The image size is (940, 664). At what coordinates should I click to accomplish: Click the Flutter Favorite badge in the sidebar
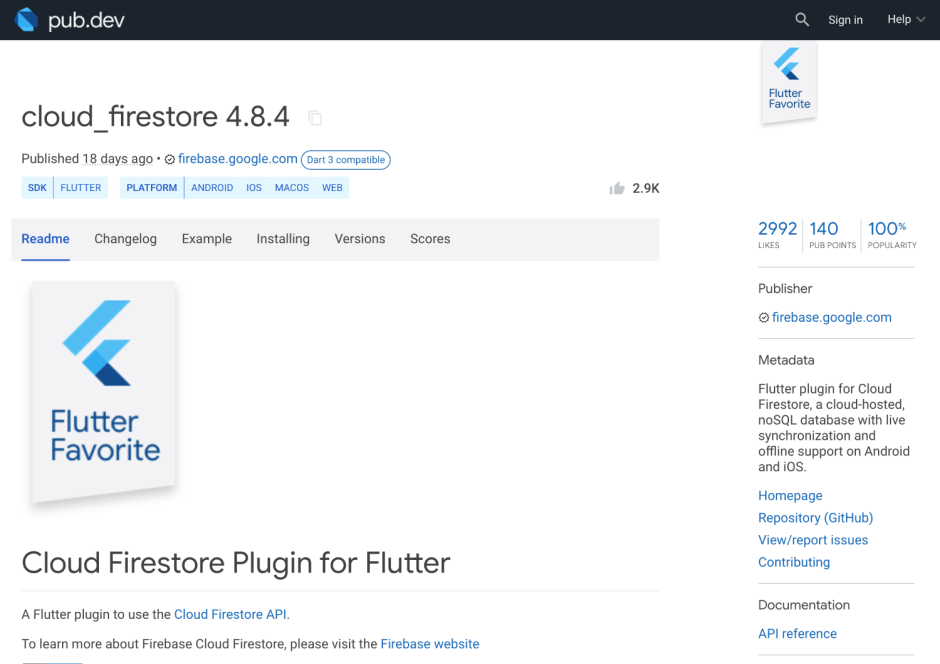tap(788, 82)
